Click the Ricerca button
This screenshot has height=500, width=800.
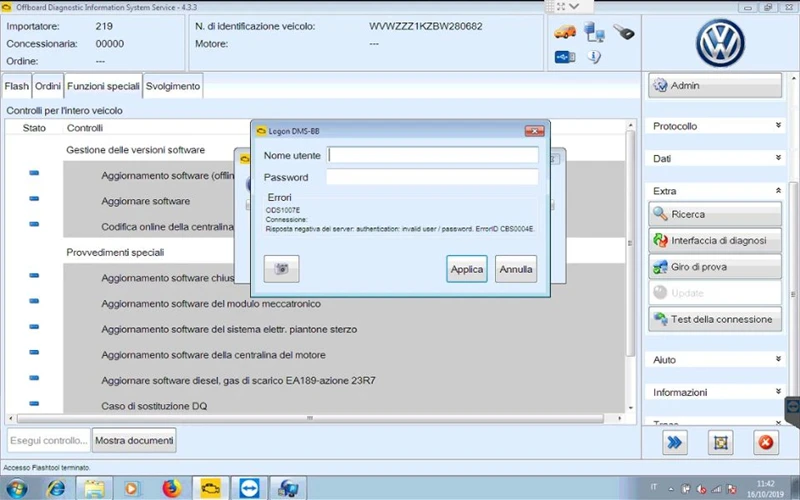tap(715, 214)
